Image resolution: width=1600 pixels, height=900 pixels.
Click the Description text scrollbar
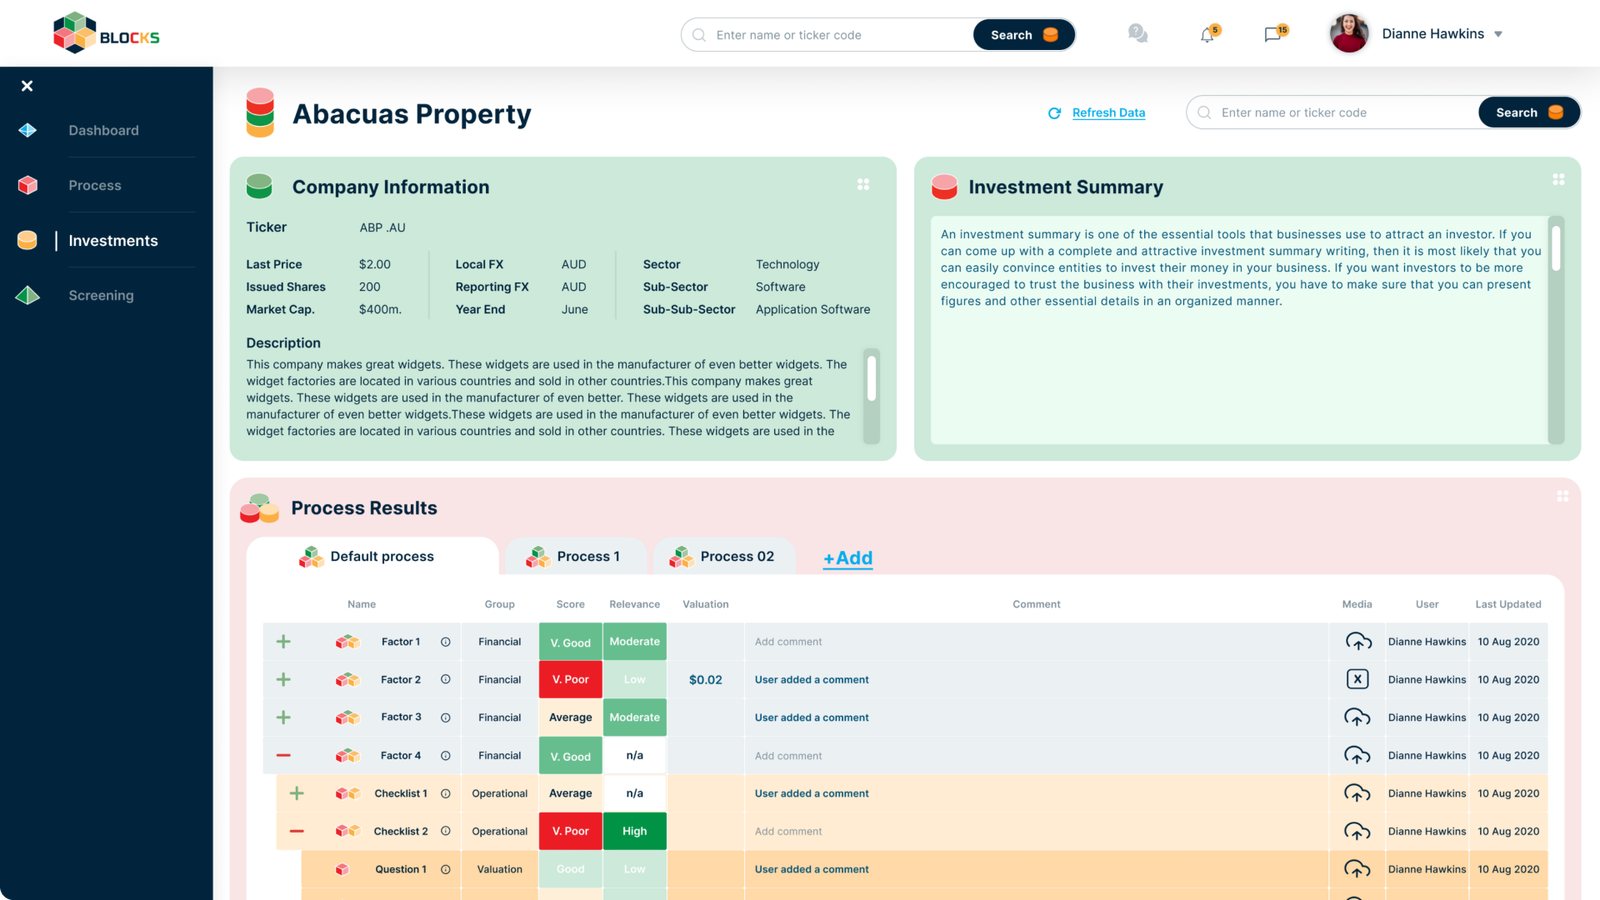point(872,396)
